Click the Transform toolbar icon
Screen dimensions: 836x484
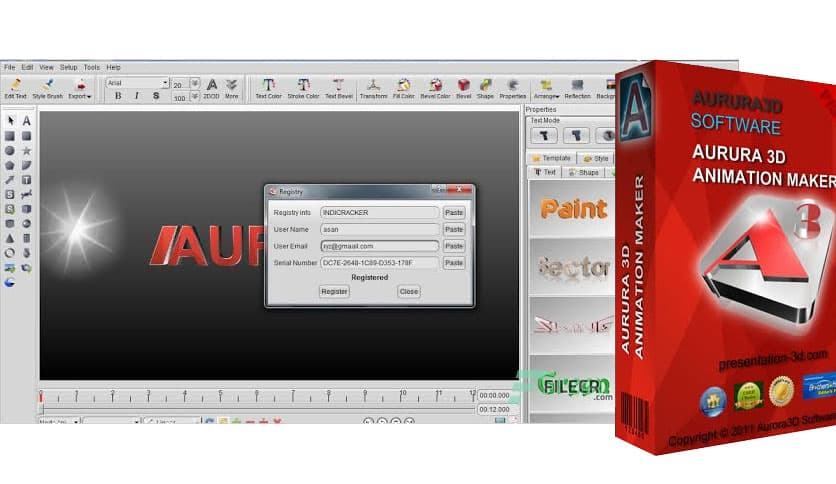tap(373, 88)
